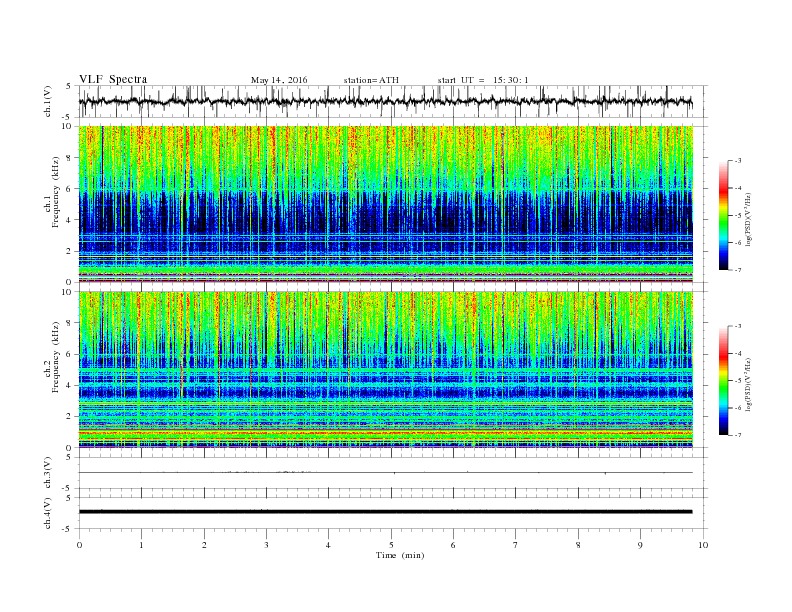Viewport: 792px width, 612px height.
Task: Click the ch.1 spectrogram color bar
Action: [x=723, y=216]
